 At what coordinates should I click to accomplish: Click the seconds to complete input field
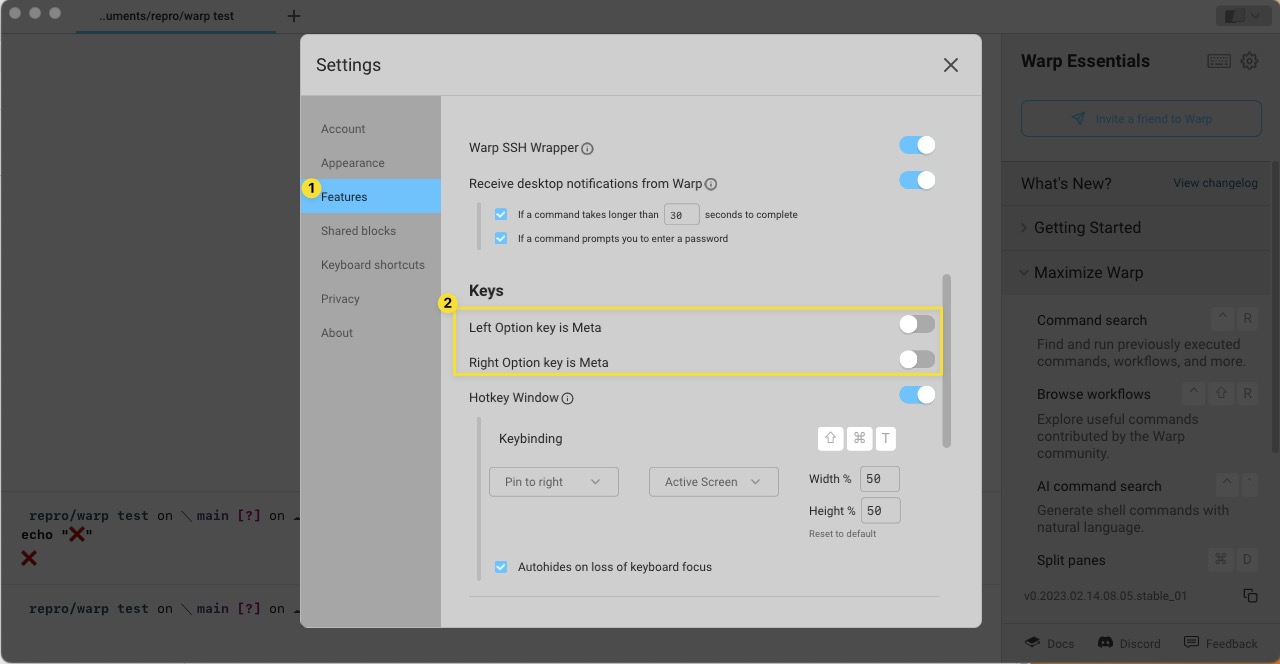681,214
